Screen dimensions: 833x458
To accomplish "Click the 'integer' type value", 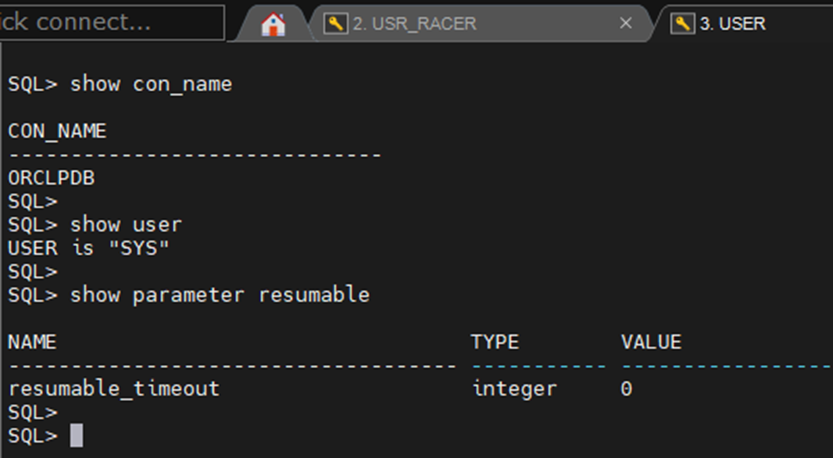I will pos(514,389).
